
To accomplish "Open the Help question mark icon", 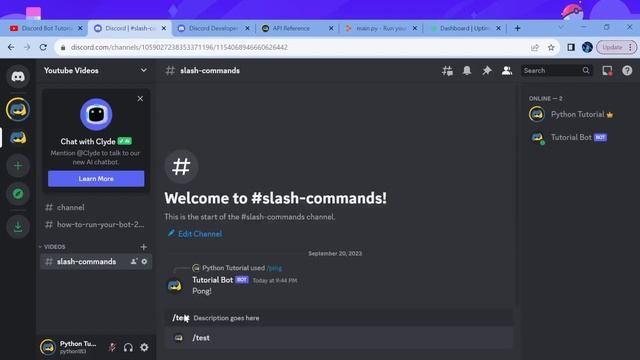I will pyautogui.click(x=627, y=71).
